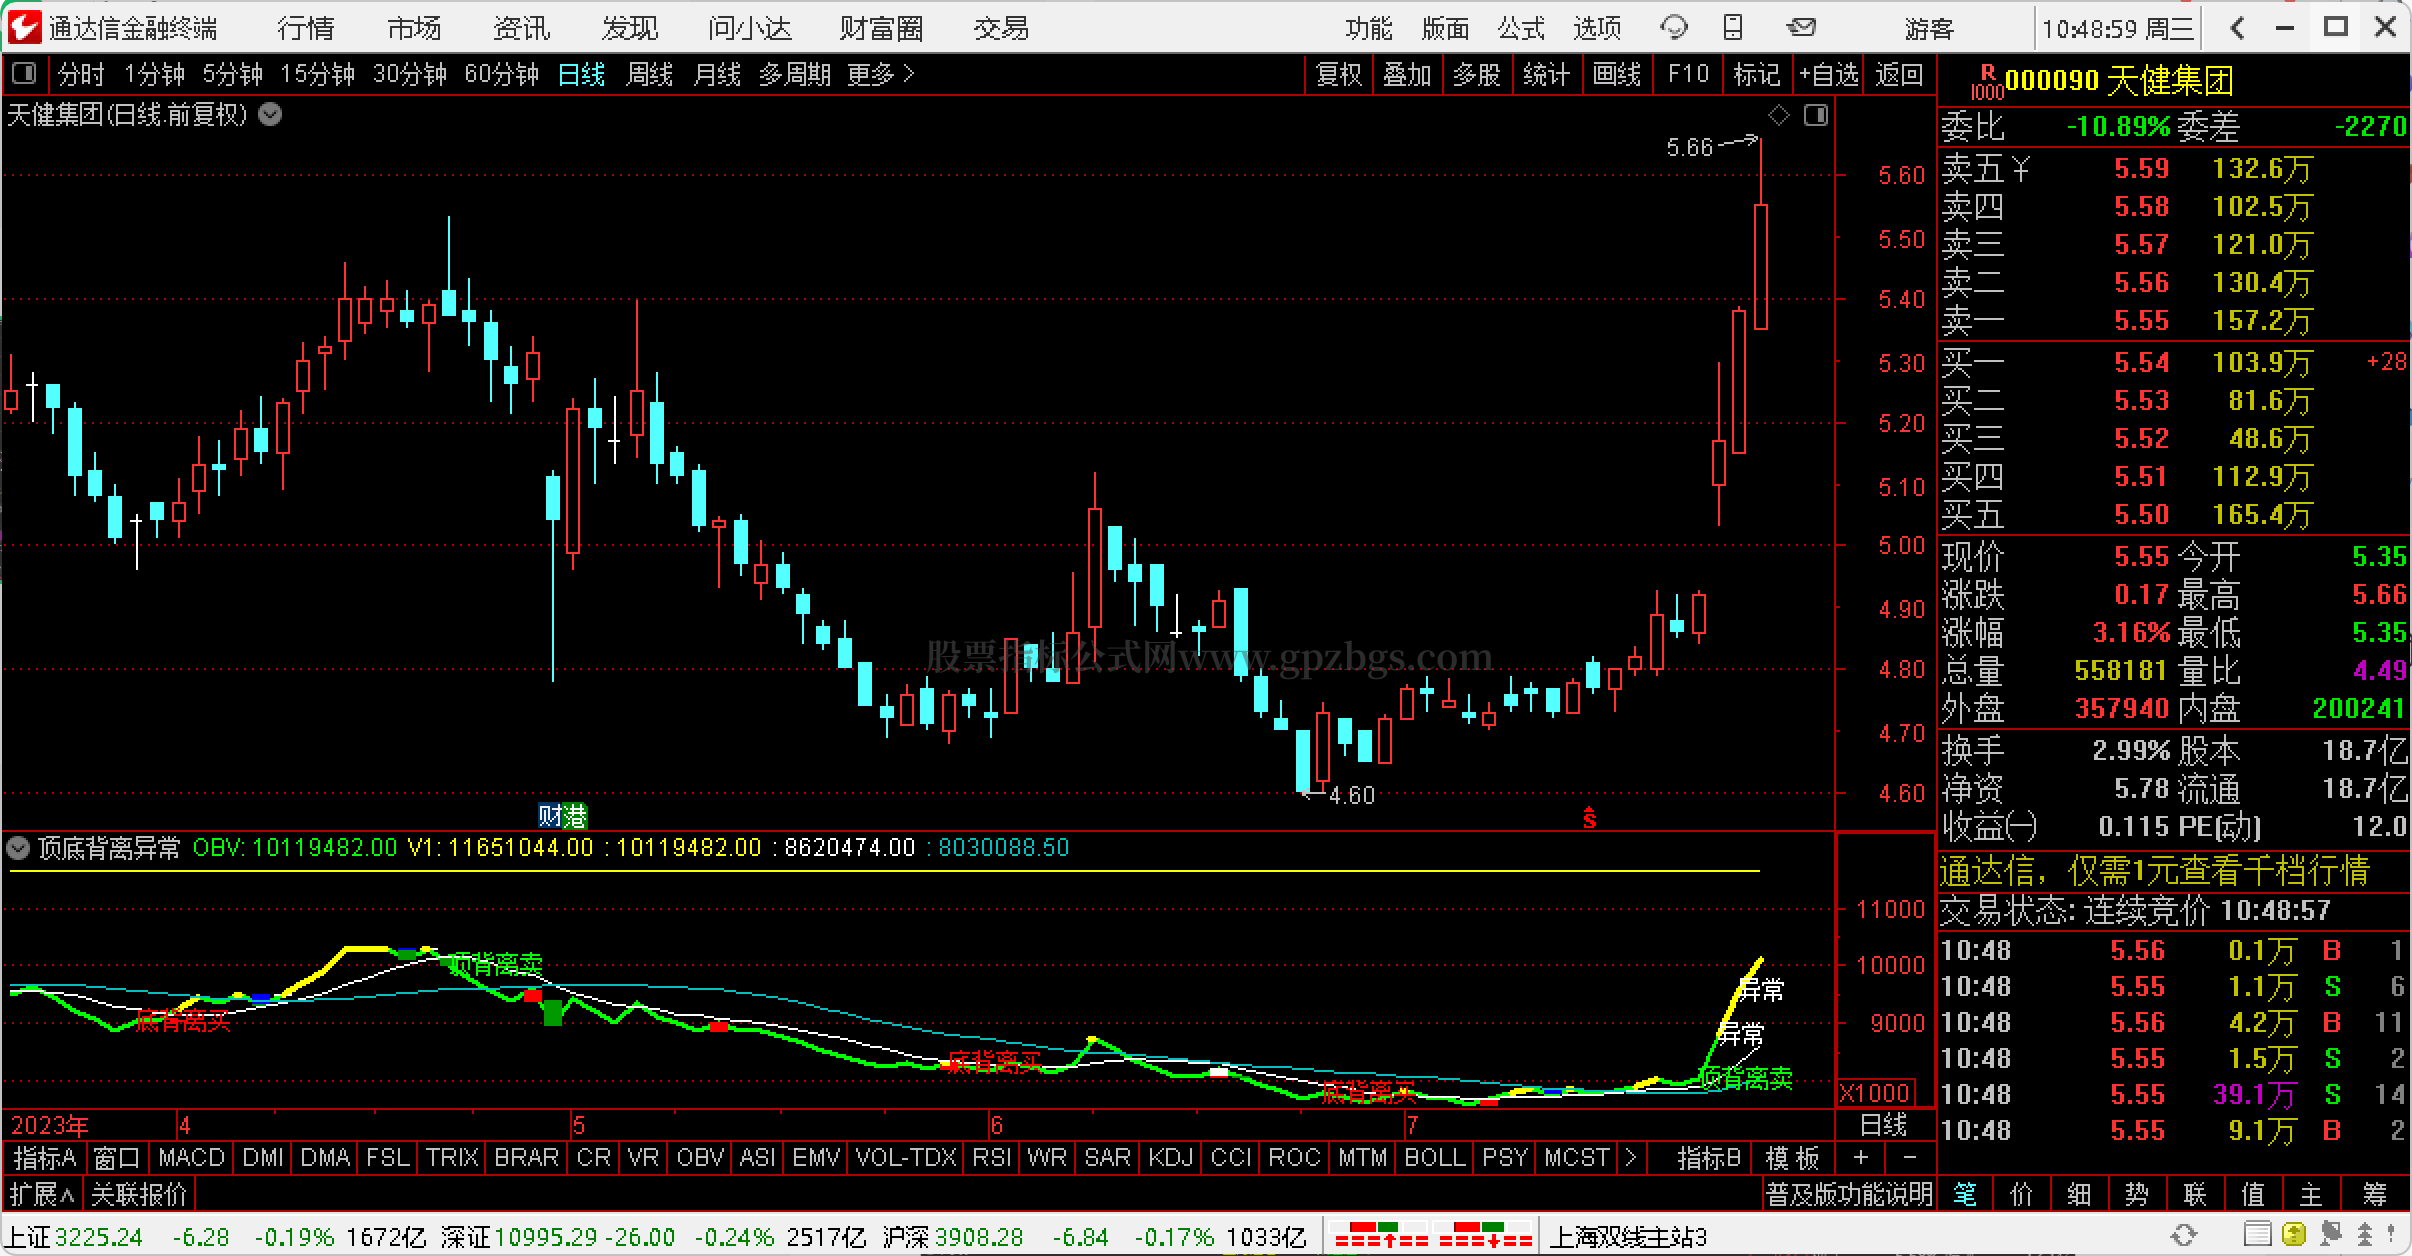Click the plus zoom button beside 模板
This screenshot has width=2412, height=1256.
(1860, 1158)
